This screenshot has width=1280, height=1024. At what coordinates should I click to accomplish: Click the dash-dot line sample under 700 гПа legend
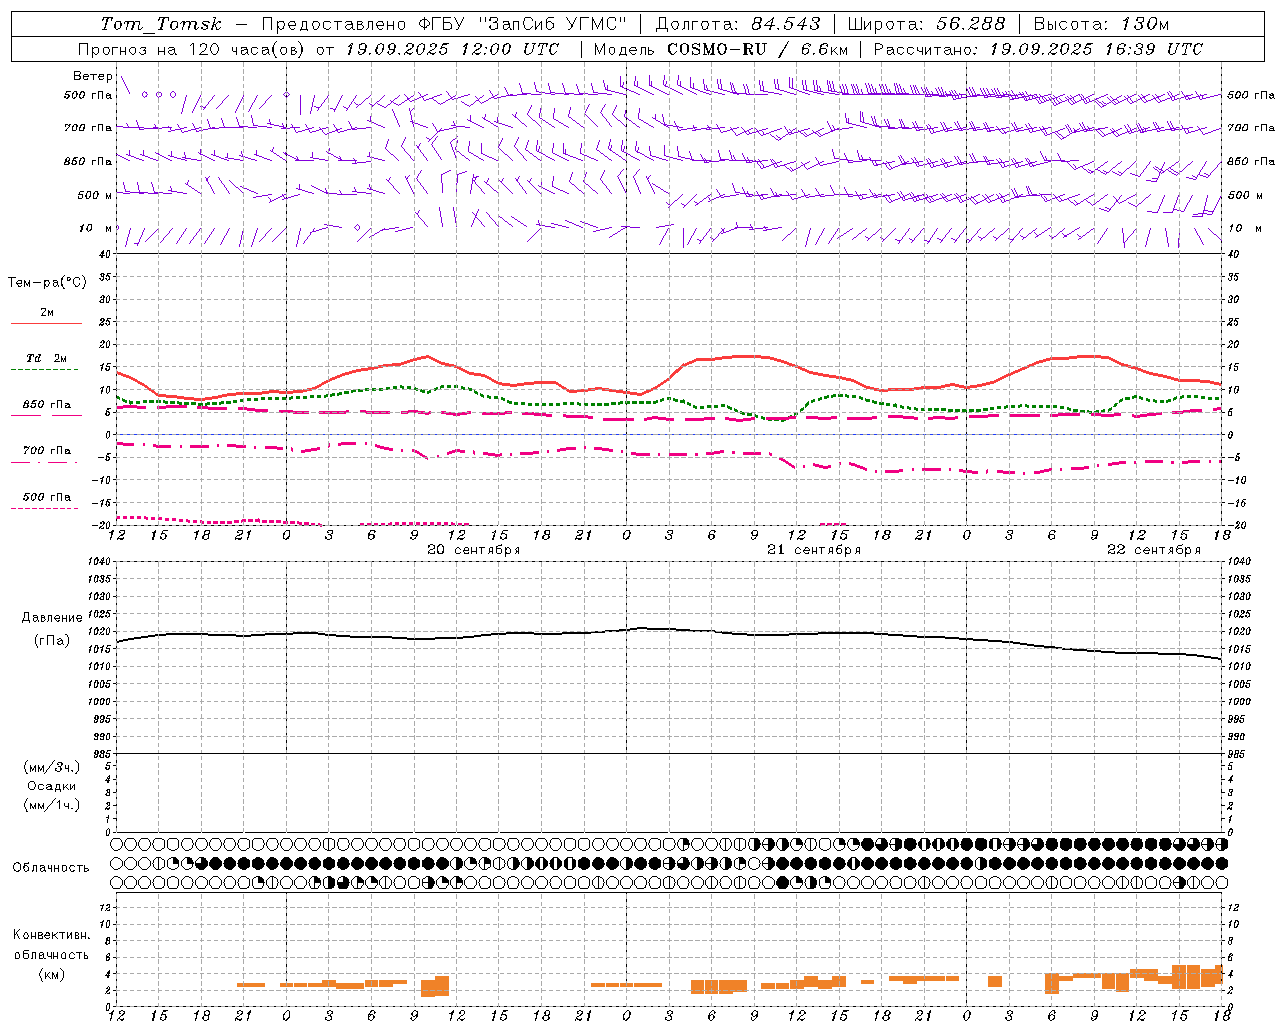point(46,462)
